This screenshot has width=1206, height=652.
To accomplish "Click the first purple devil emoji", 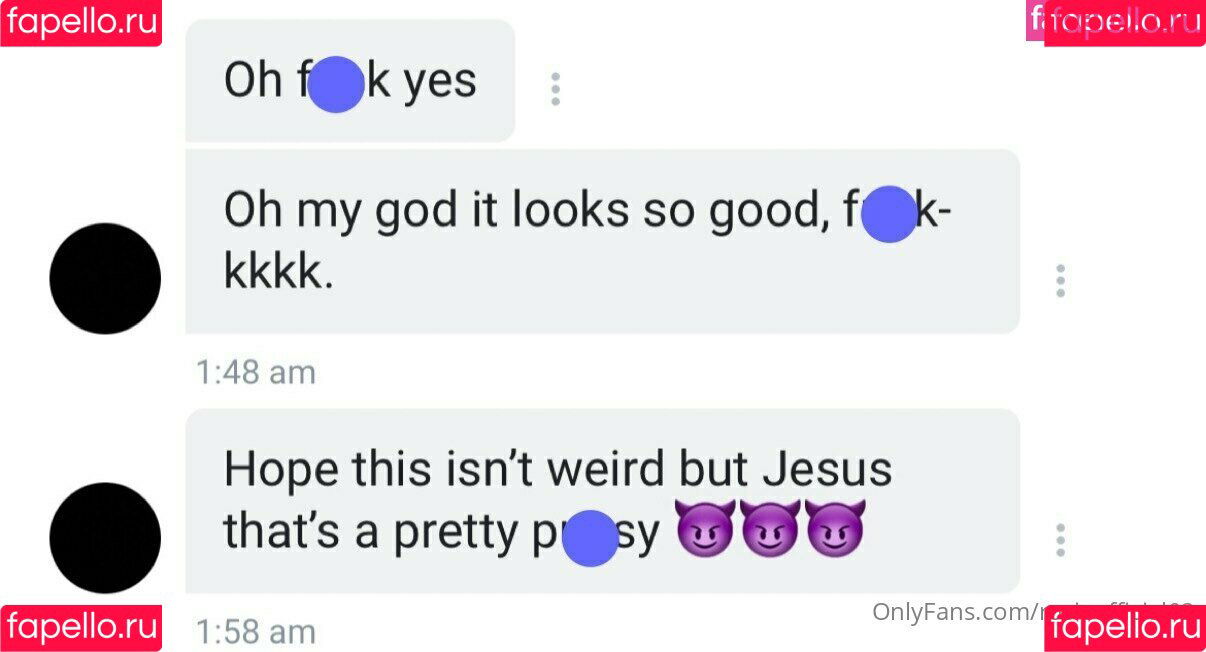I will [x=706, y=530].
